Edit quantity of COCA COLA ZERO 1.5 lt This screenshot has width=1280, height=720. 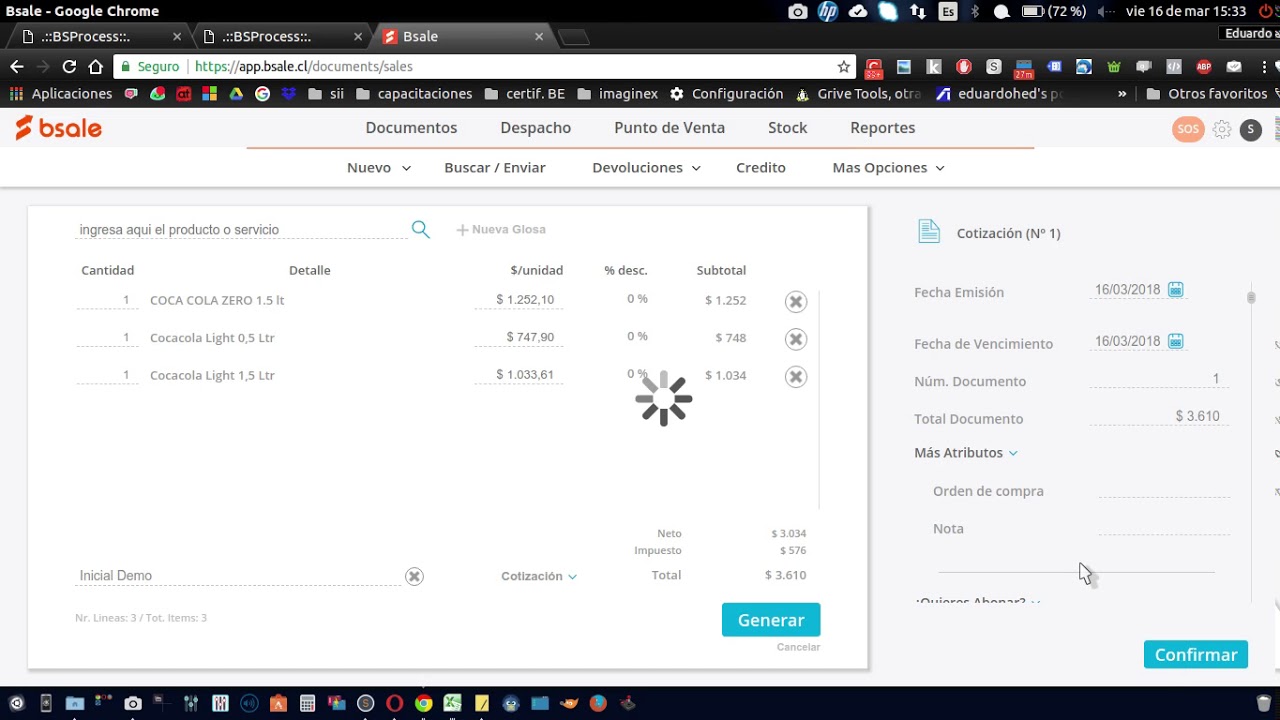pos(107,300)
